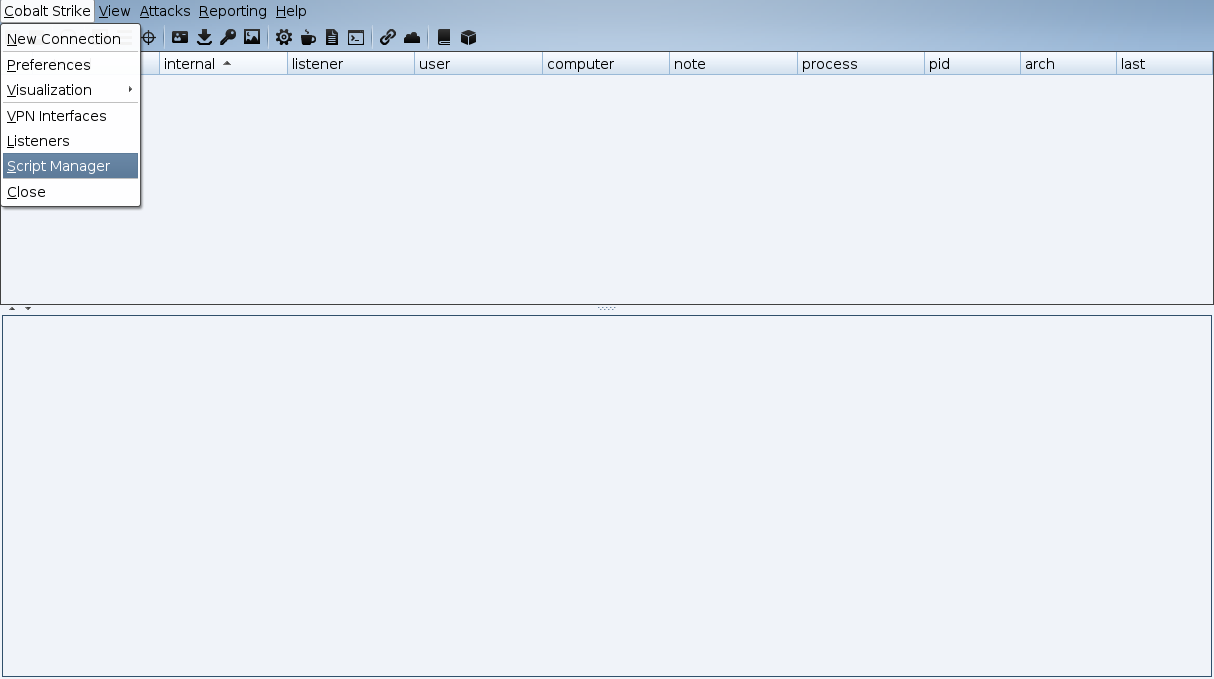This screenshot has width=1214, height=679.
Task: Click the cube about icon
Action: [x=468, y=38]
